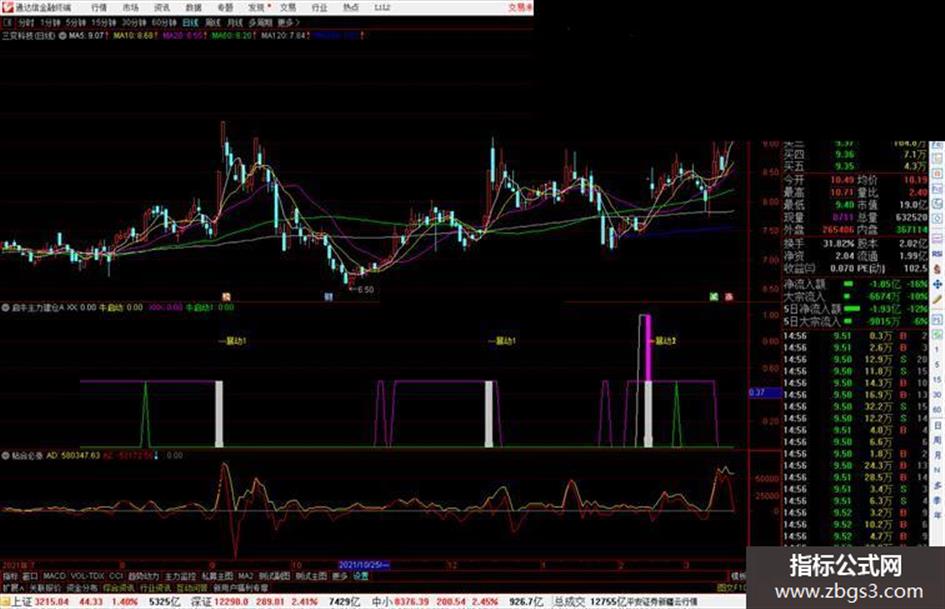Apply the MA2 indicator
The image size is (945, 609).
pos(245,576)
